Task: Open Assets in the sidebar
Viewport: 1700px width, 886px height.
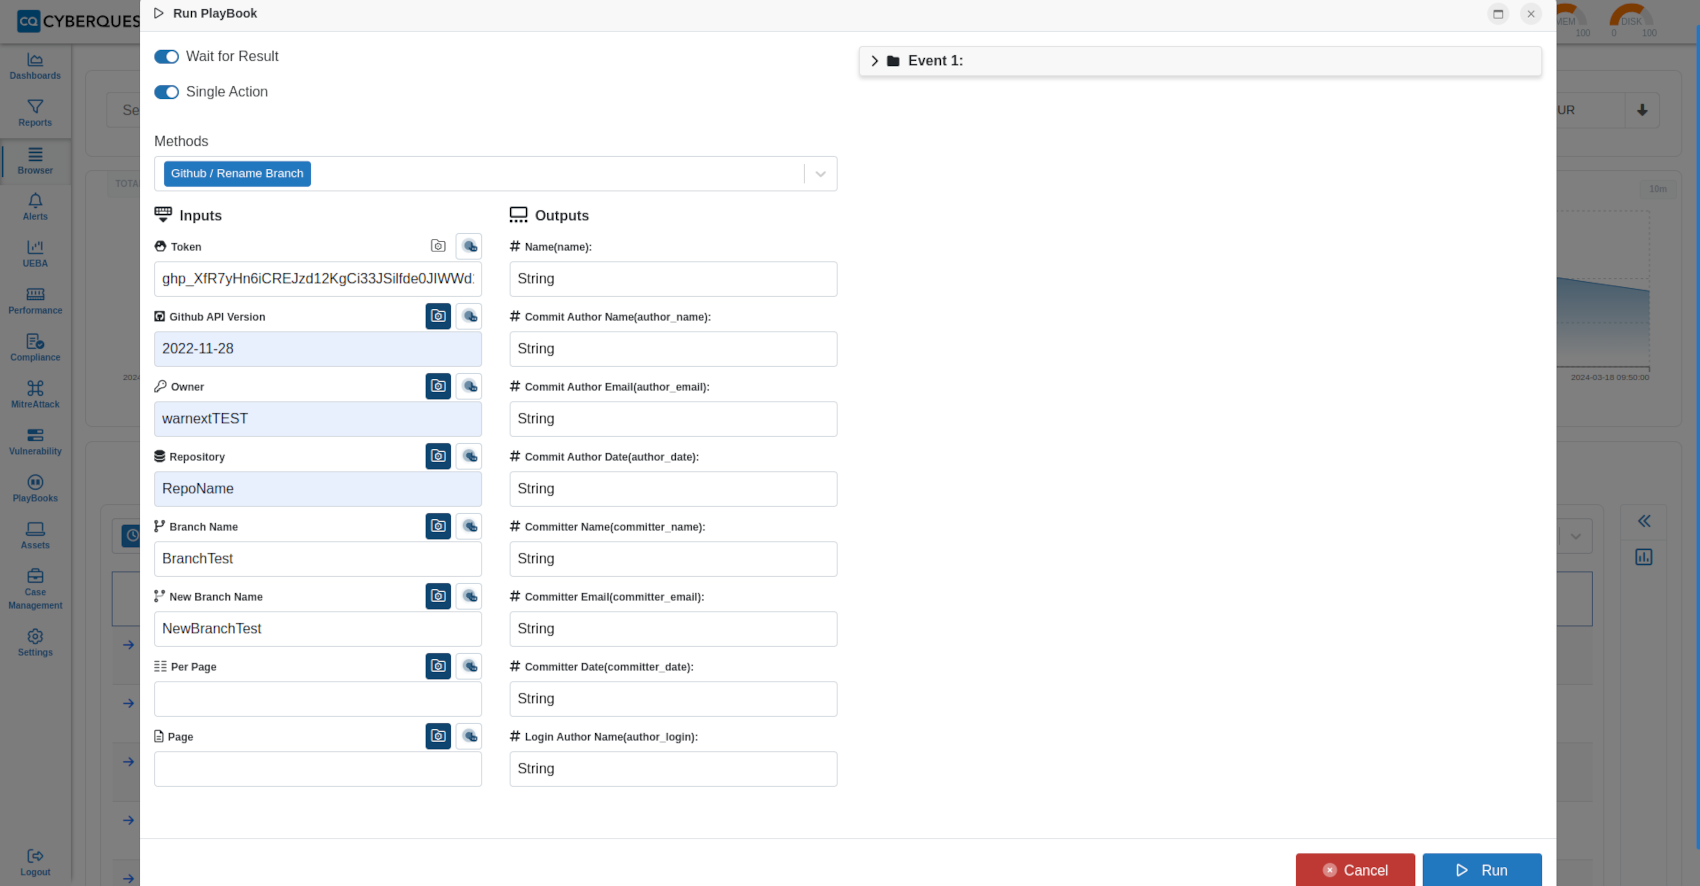Action: click(35, 536)
